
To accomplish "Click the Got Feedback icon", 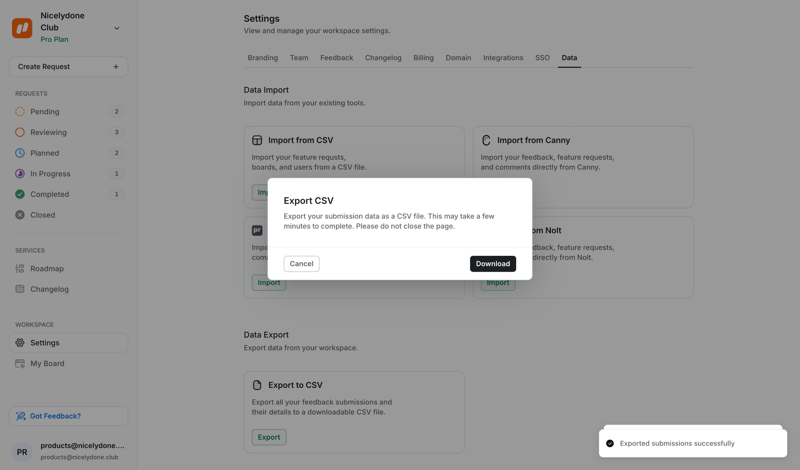I will pyautogui.click(x=20, y=416).
